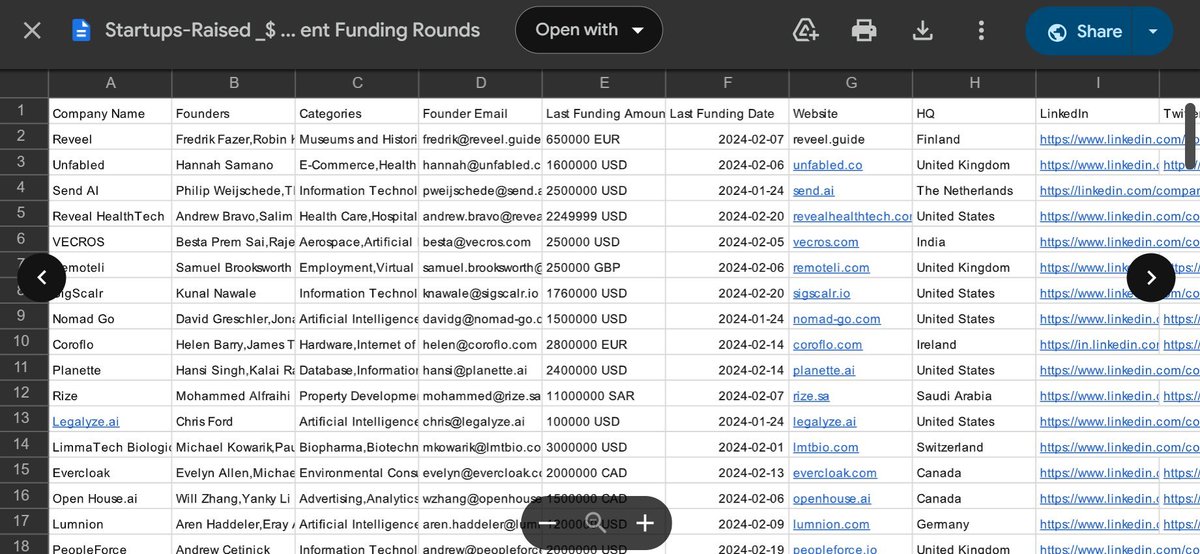Click the 'Evercloak' company cell

tap(110, 473)
